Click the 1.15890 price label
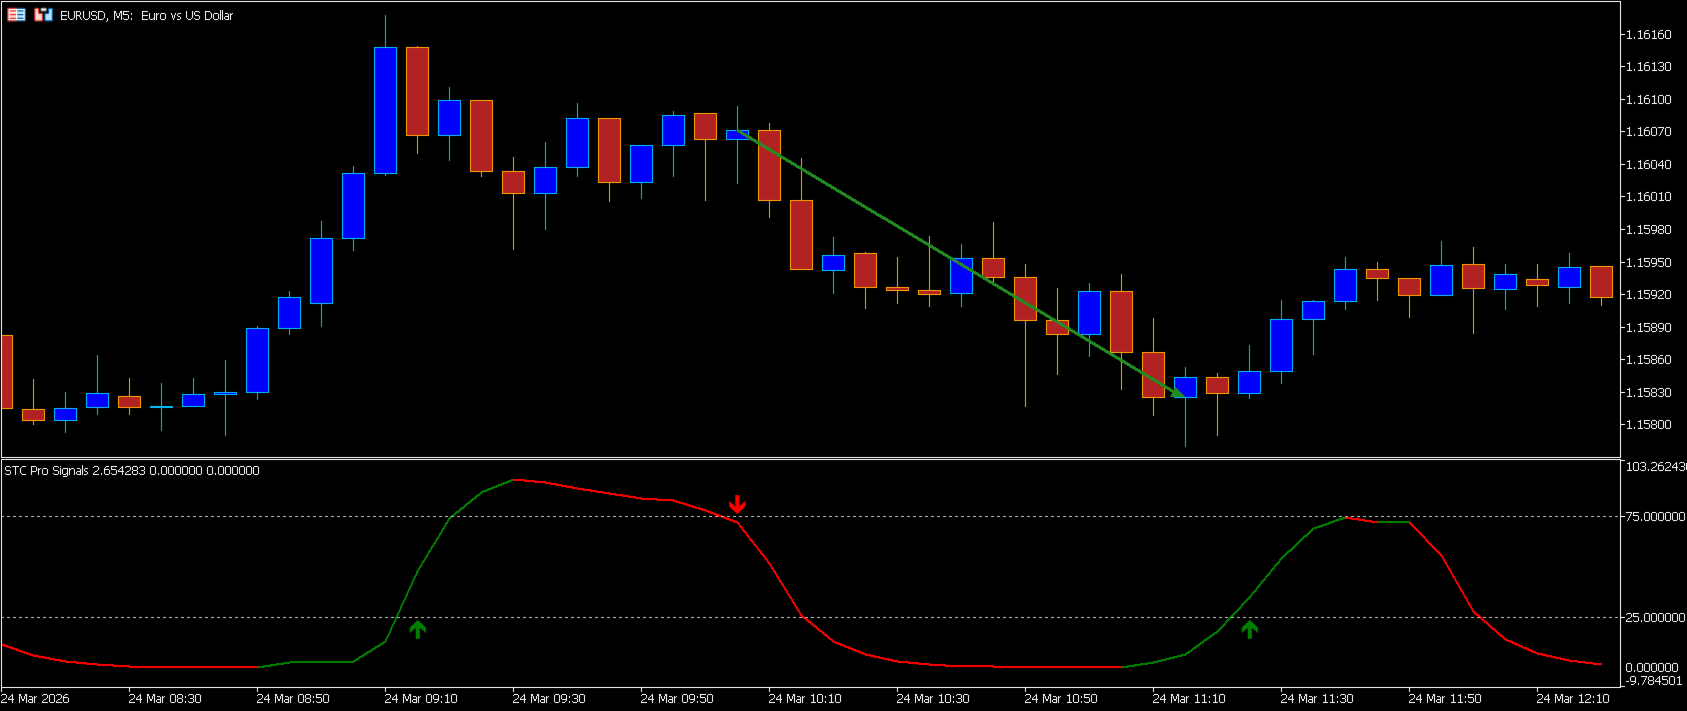This screenshot has width=1687, height=711. [x=1648, y=328]
